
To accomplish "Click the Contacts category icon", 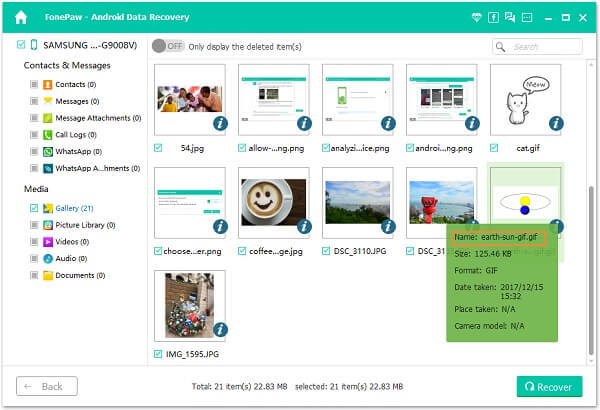I will pos(47,84).
